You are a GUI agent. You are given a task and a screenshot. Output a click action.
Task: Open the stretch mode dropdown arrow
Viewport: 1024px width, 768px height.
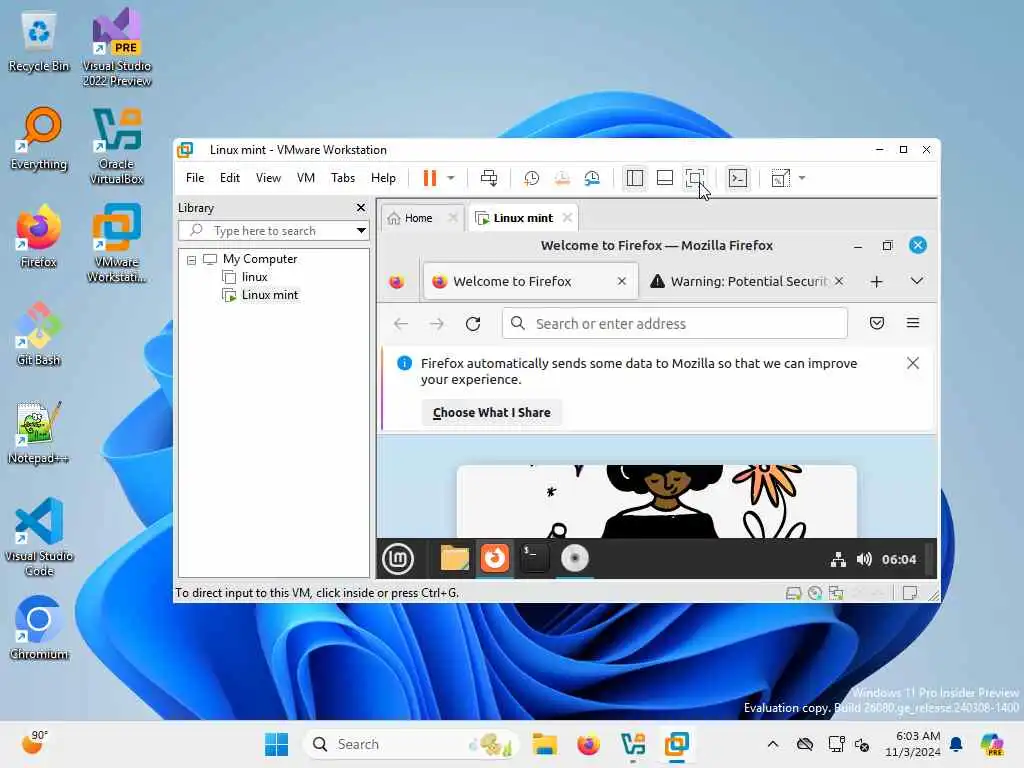802,178
